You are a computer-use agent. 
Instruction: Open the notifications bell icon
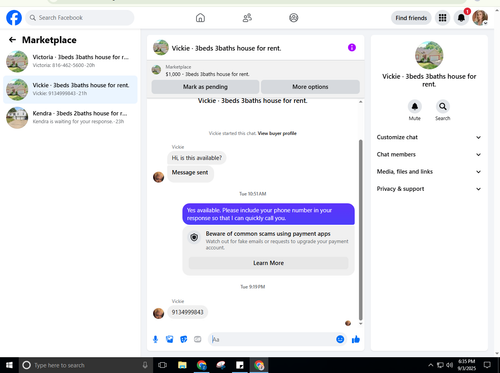coord(461,18)
